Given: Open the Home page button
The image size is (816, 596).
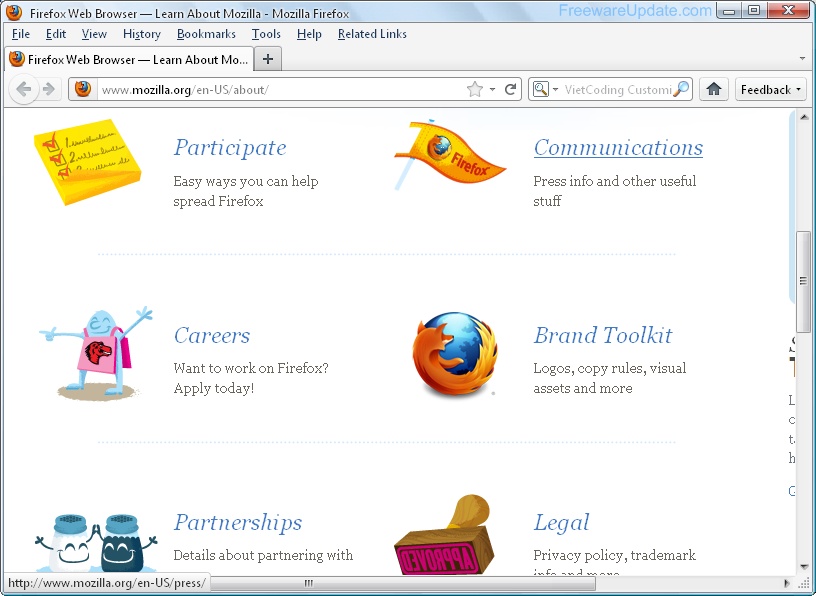Looking at the screenshot, I should [x=713, y=90].
